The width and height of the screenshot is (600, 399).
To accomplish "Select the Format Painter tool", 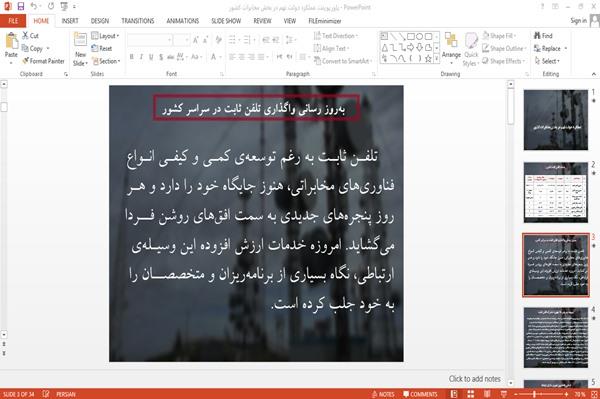I will coord(43,61).
